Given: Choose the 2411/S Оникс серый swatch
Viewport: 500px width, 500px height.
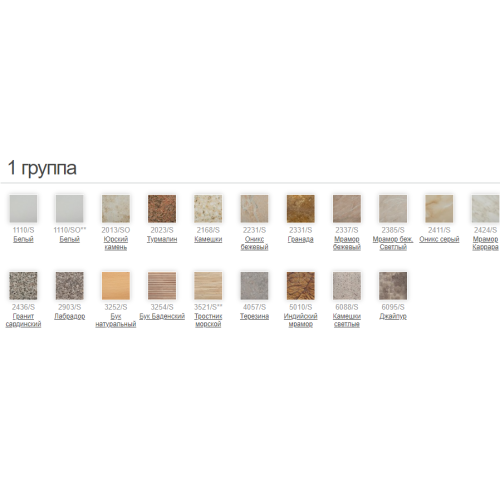Looking at the screenshot, I should click(439, 209).
